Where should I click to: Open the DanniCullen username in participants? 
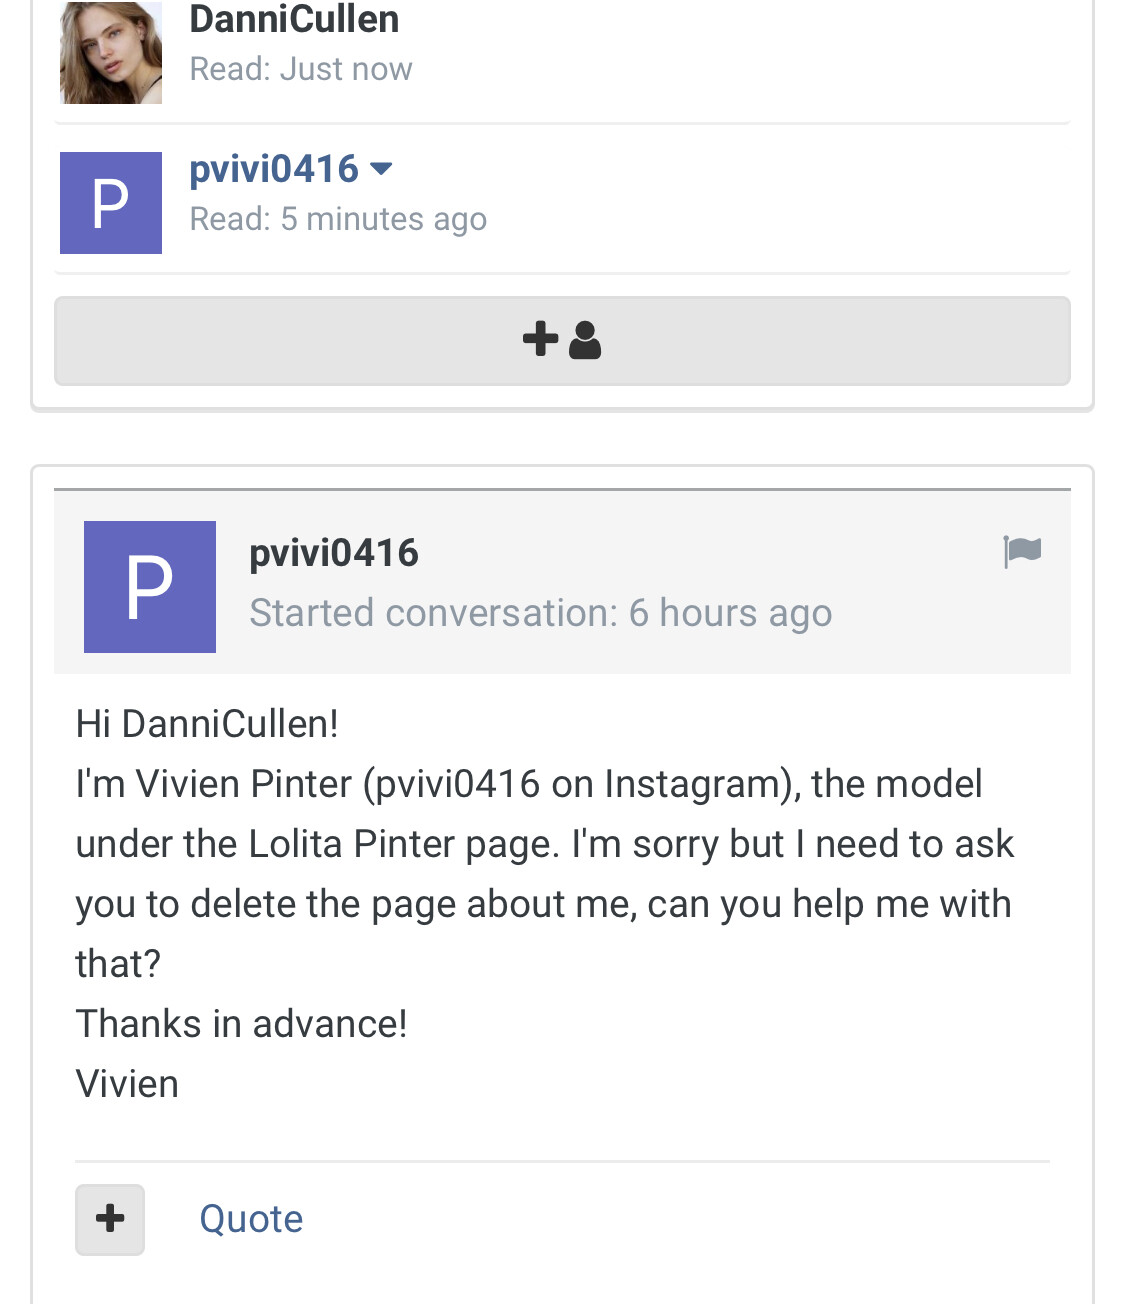click(294, 19)
